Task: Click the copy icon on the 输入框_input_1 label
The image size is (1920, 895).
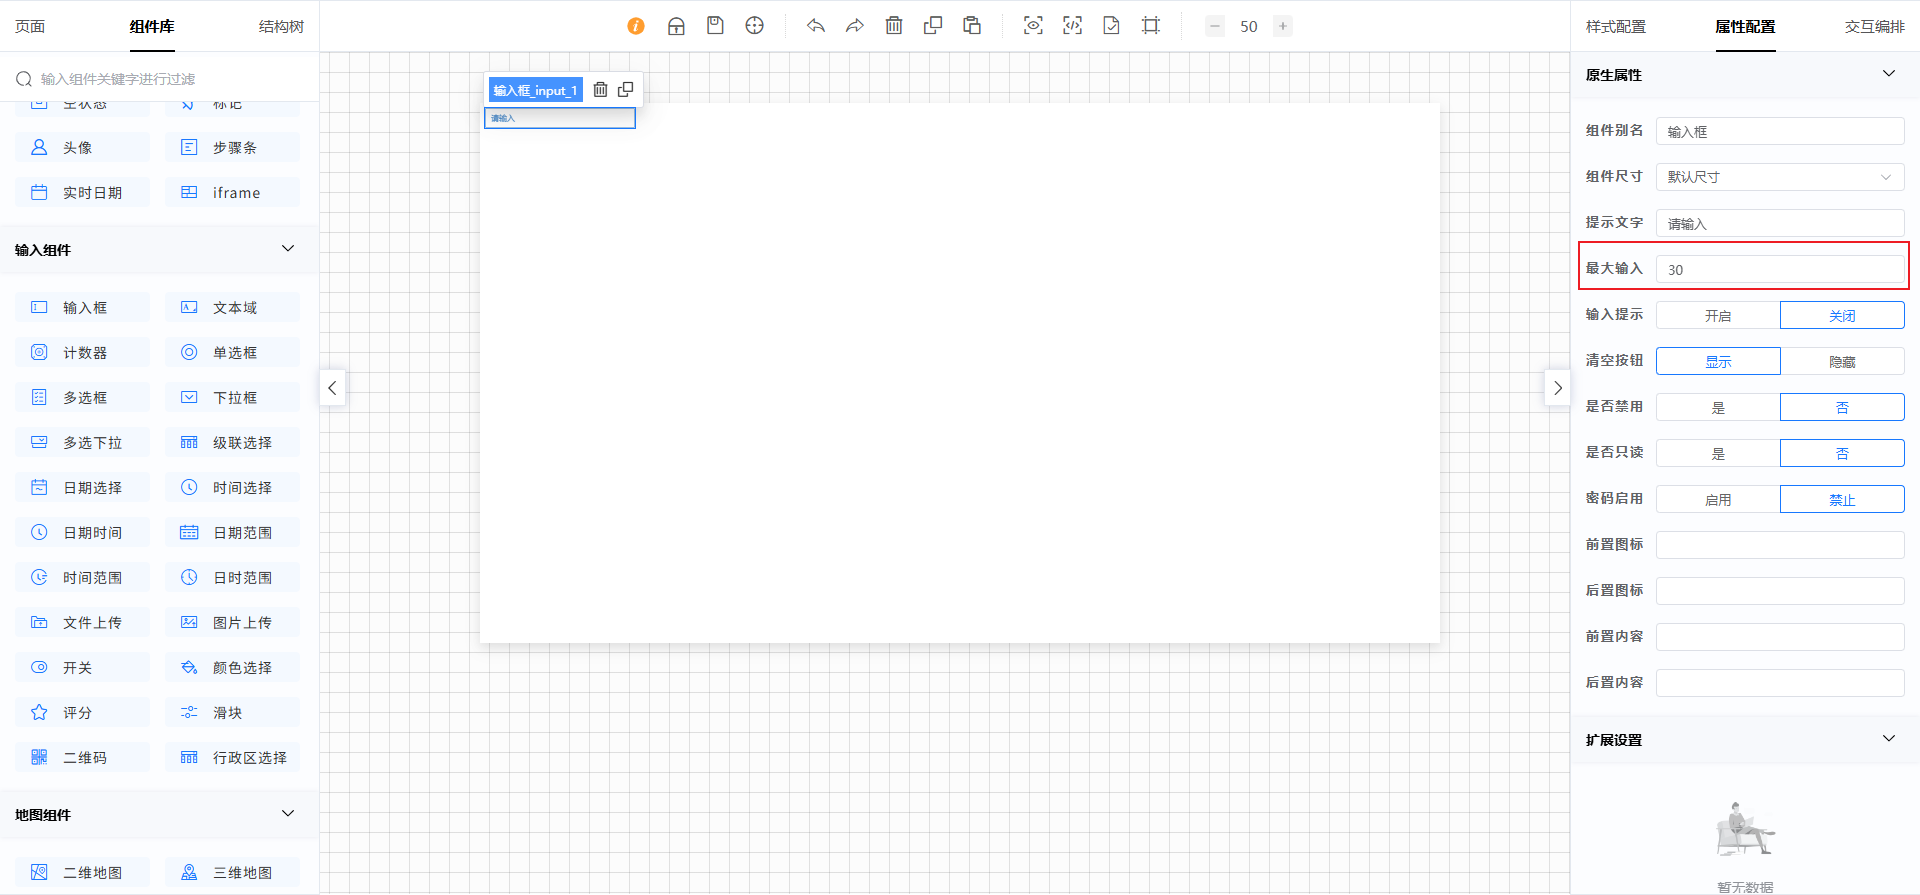Action: click(626, 90)
